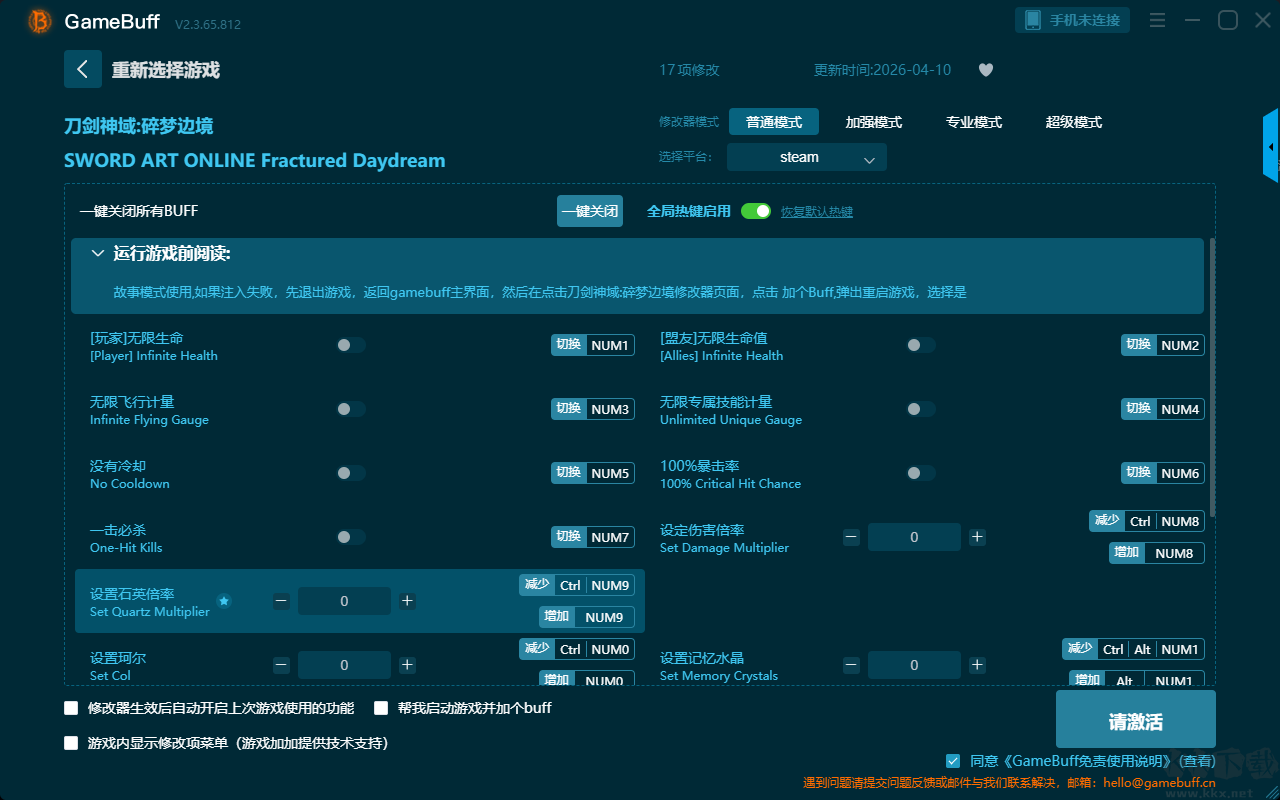Increase the Set Col value

tap(407, 665)
